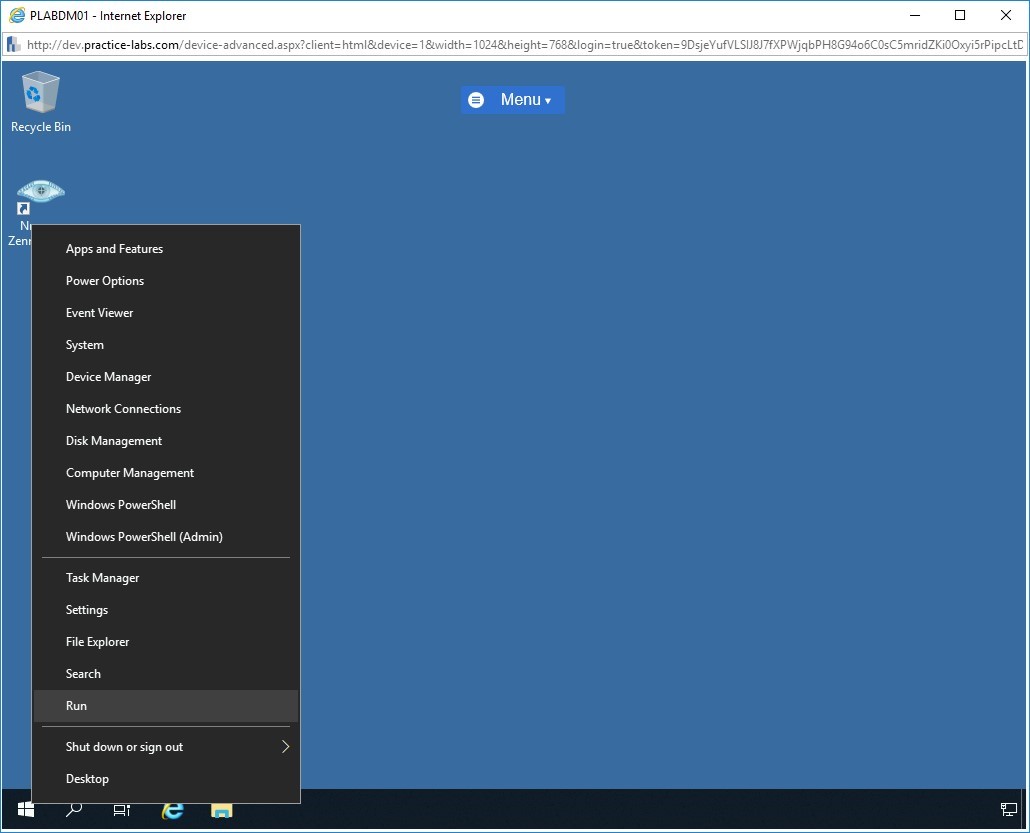Open Event Viewer from the menu
1030x833 pixels.
pos(99,312)
